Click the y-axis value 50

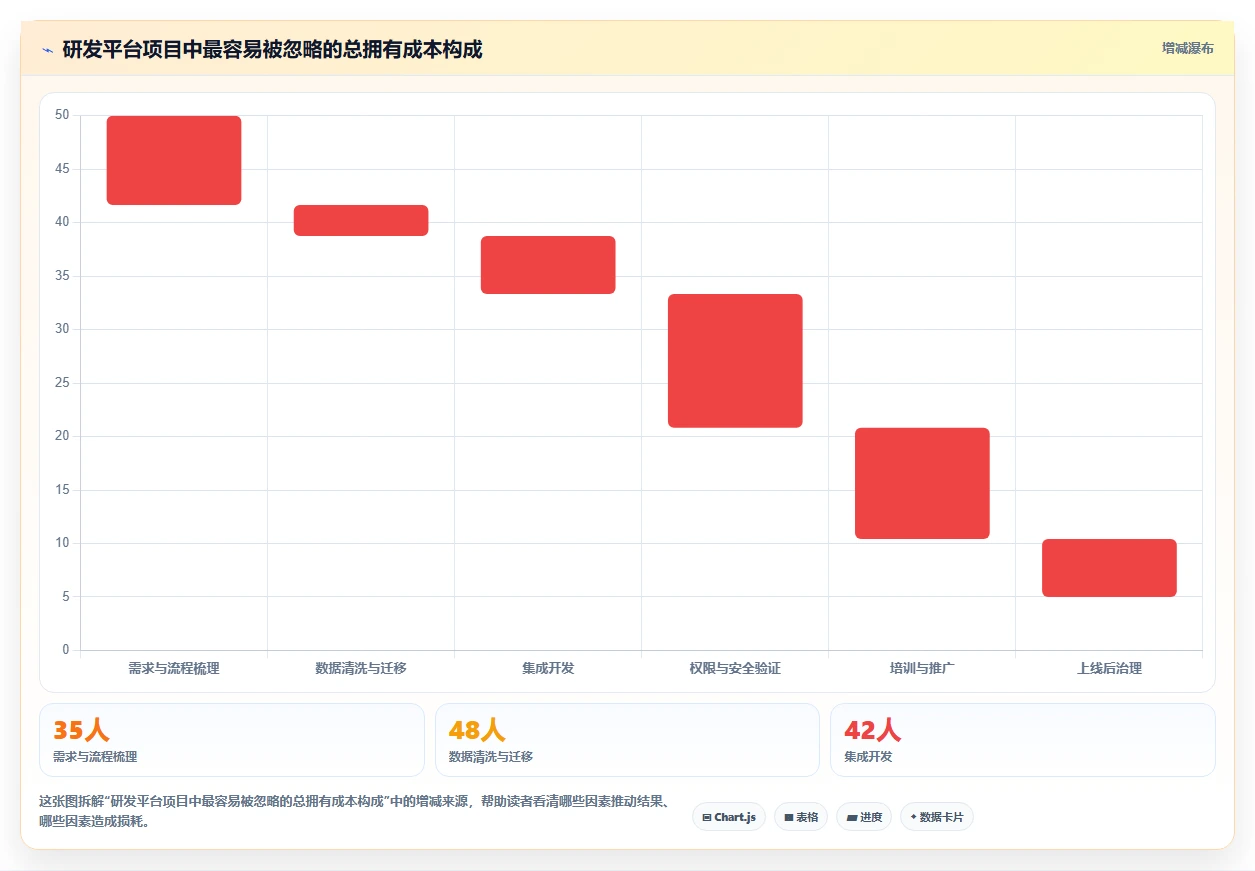tap(62, 115)
